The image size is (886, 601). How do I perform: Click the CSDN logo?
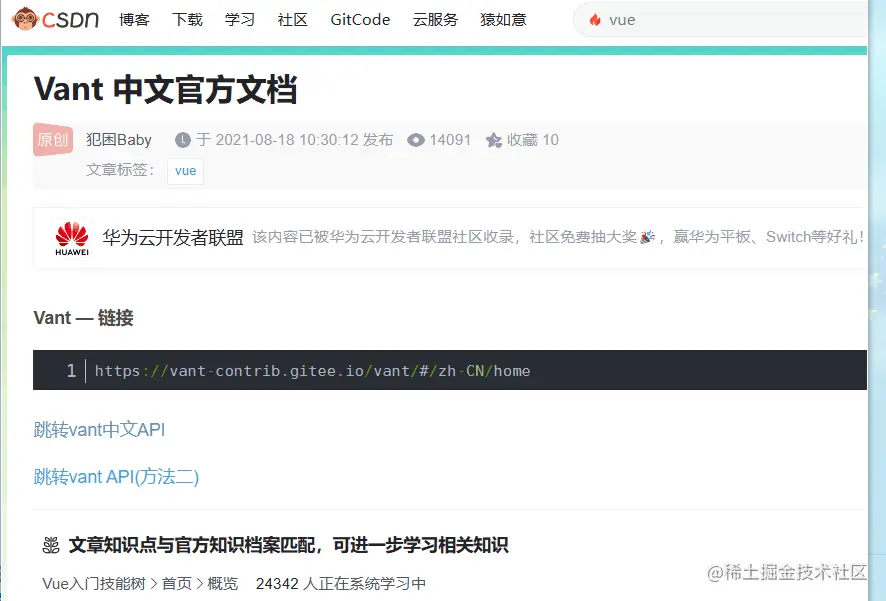click(x=55, y=19)
